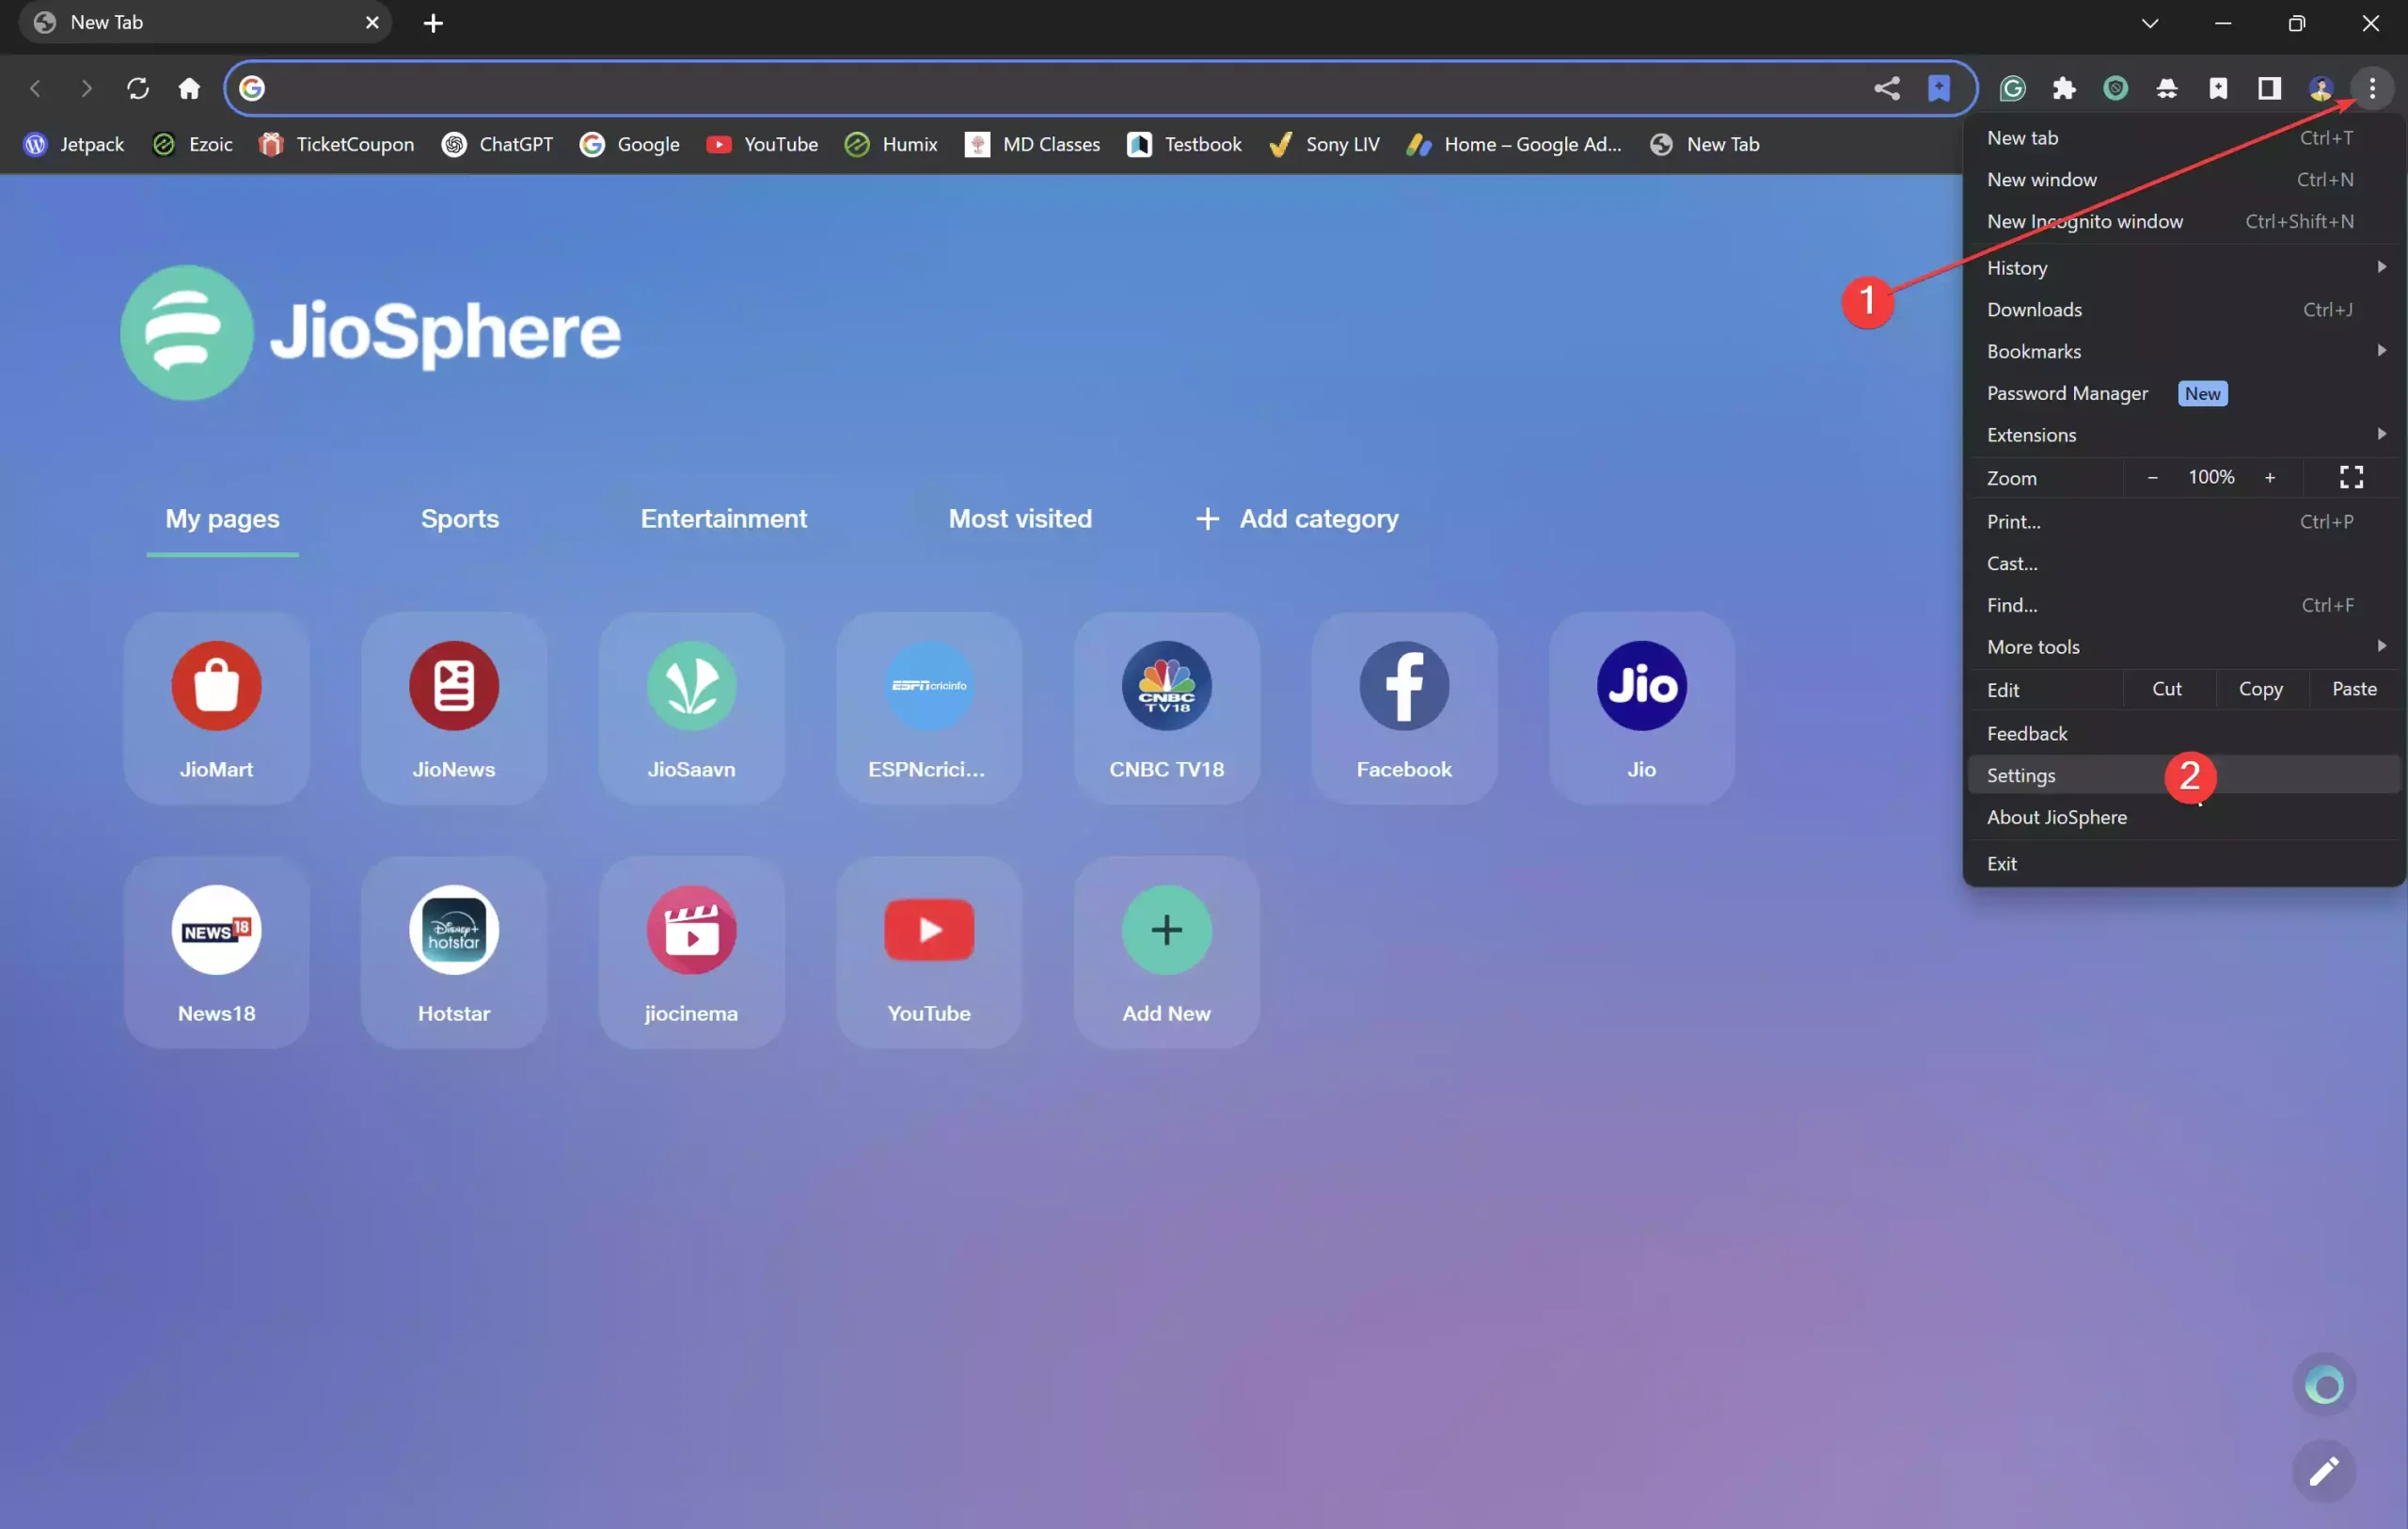Image resolution: width=2408 pixels, height=1529 pixels.
Task: Reload the current page
Action: point(138,88)
